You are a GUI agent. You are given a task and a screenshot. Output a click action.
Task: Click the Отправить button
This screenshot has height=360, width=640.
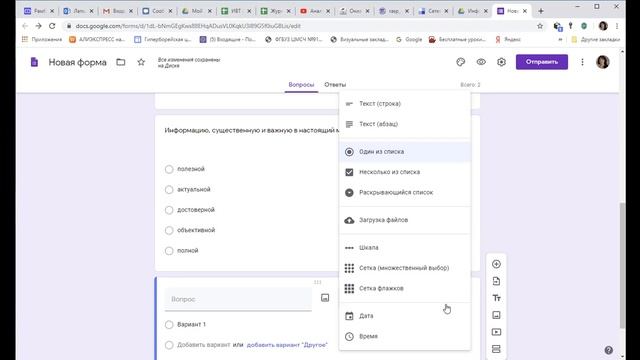point(542,62)
